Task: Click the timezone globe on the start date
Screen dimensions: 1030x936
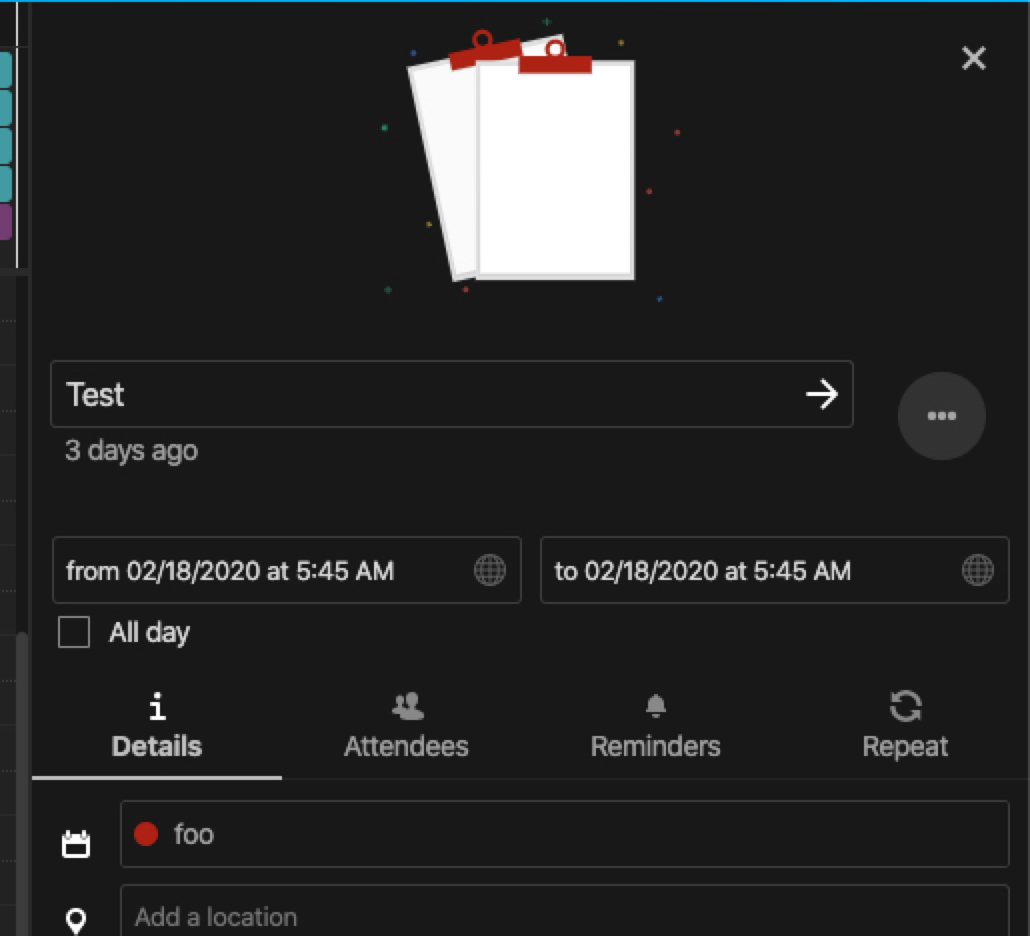Action: click(488, 570)
